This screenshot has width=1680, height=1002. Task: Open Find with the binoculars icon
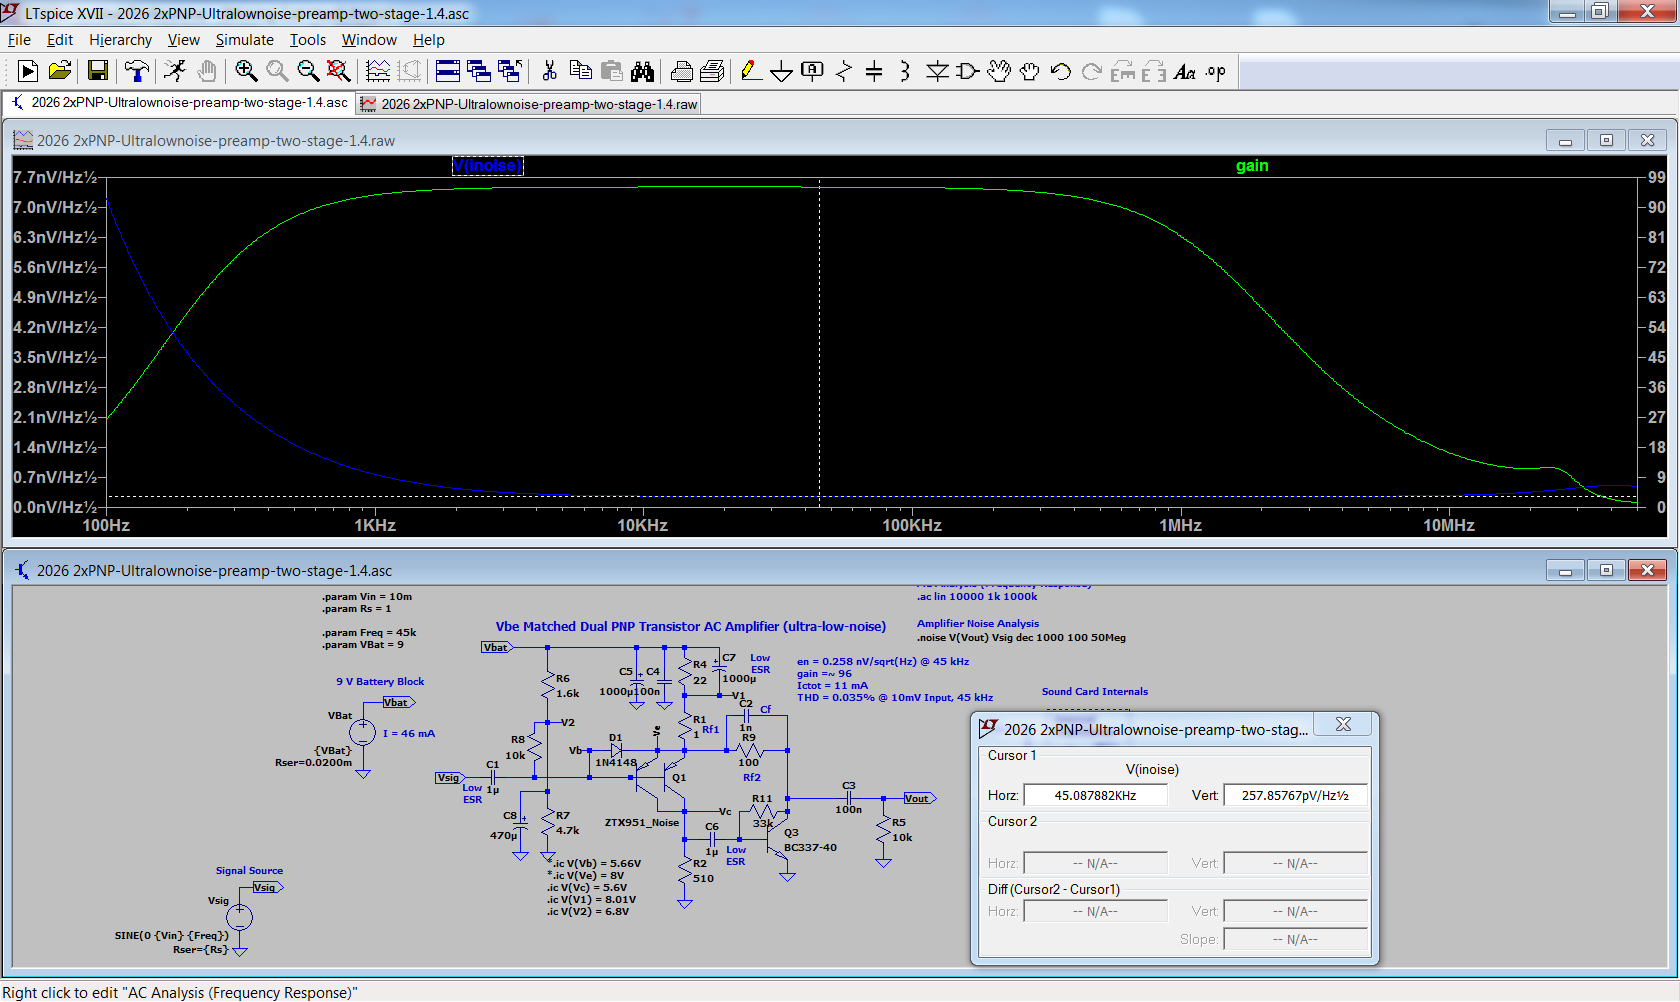pos(642,71)
